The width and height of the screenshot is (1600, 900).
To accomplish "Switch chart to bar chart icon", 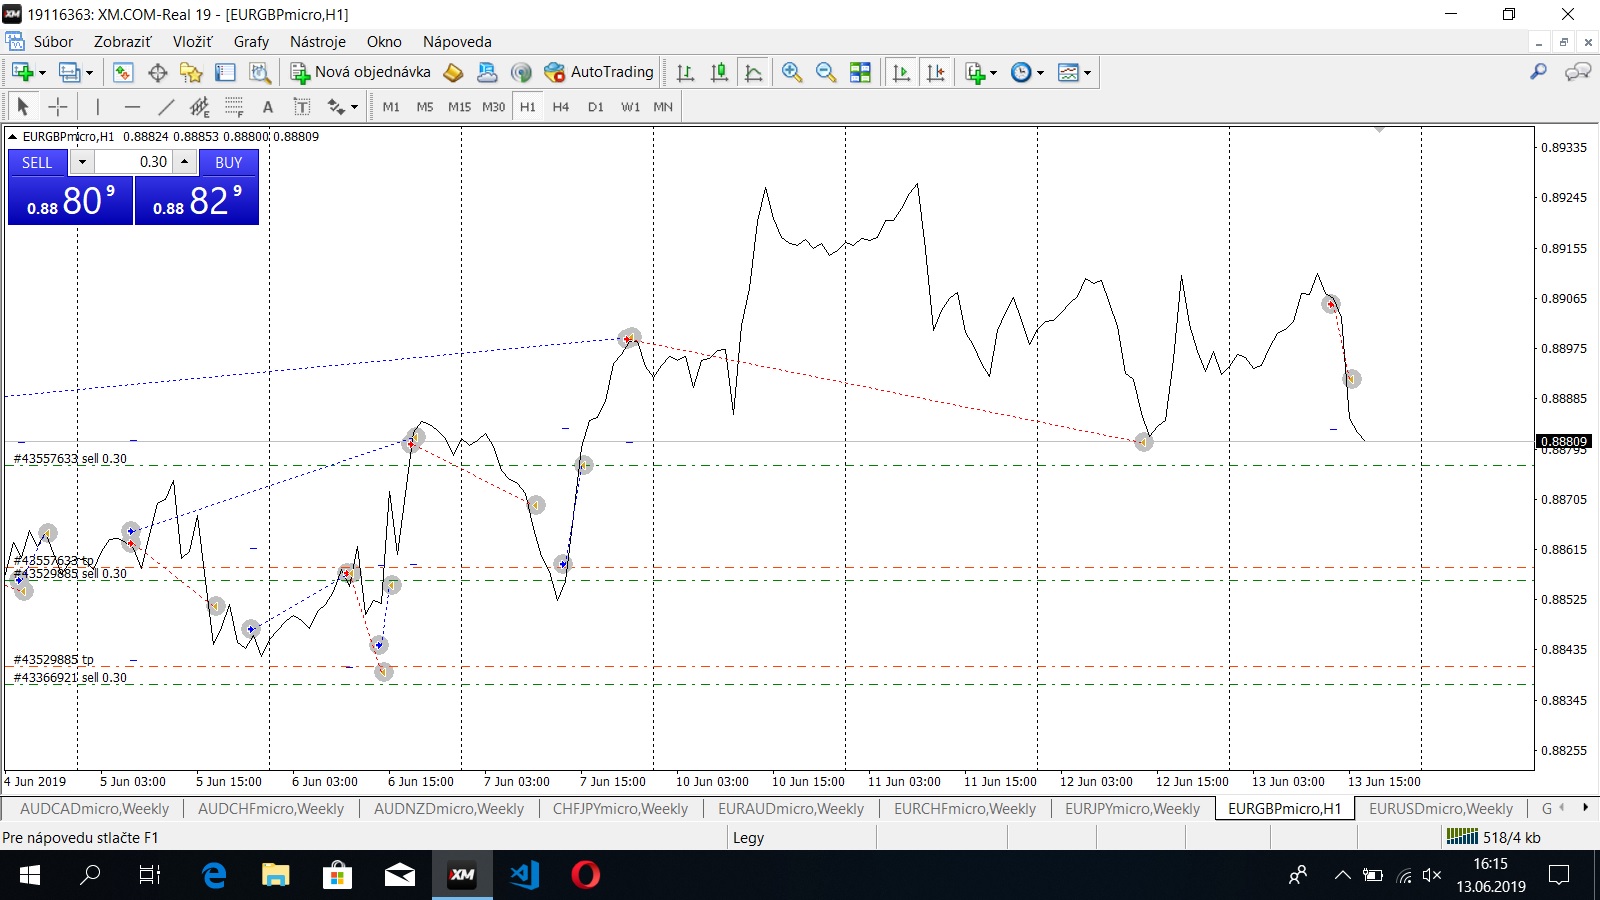I will pos(685,72).
